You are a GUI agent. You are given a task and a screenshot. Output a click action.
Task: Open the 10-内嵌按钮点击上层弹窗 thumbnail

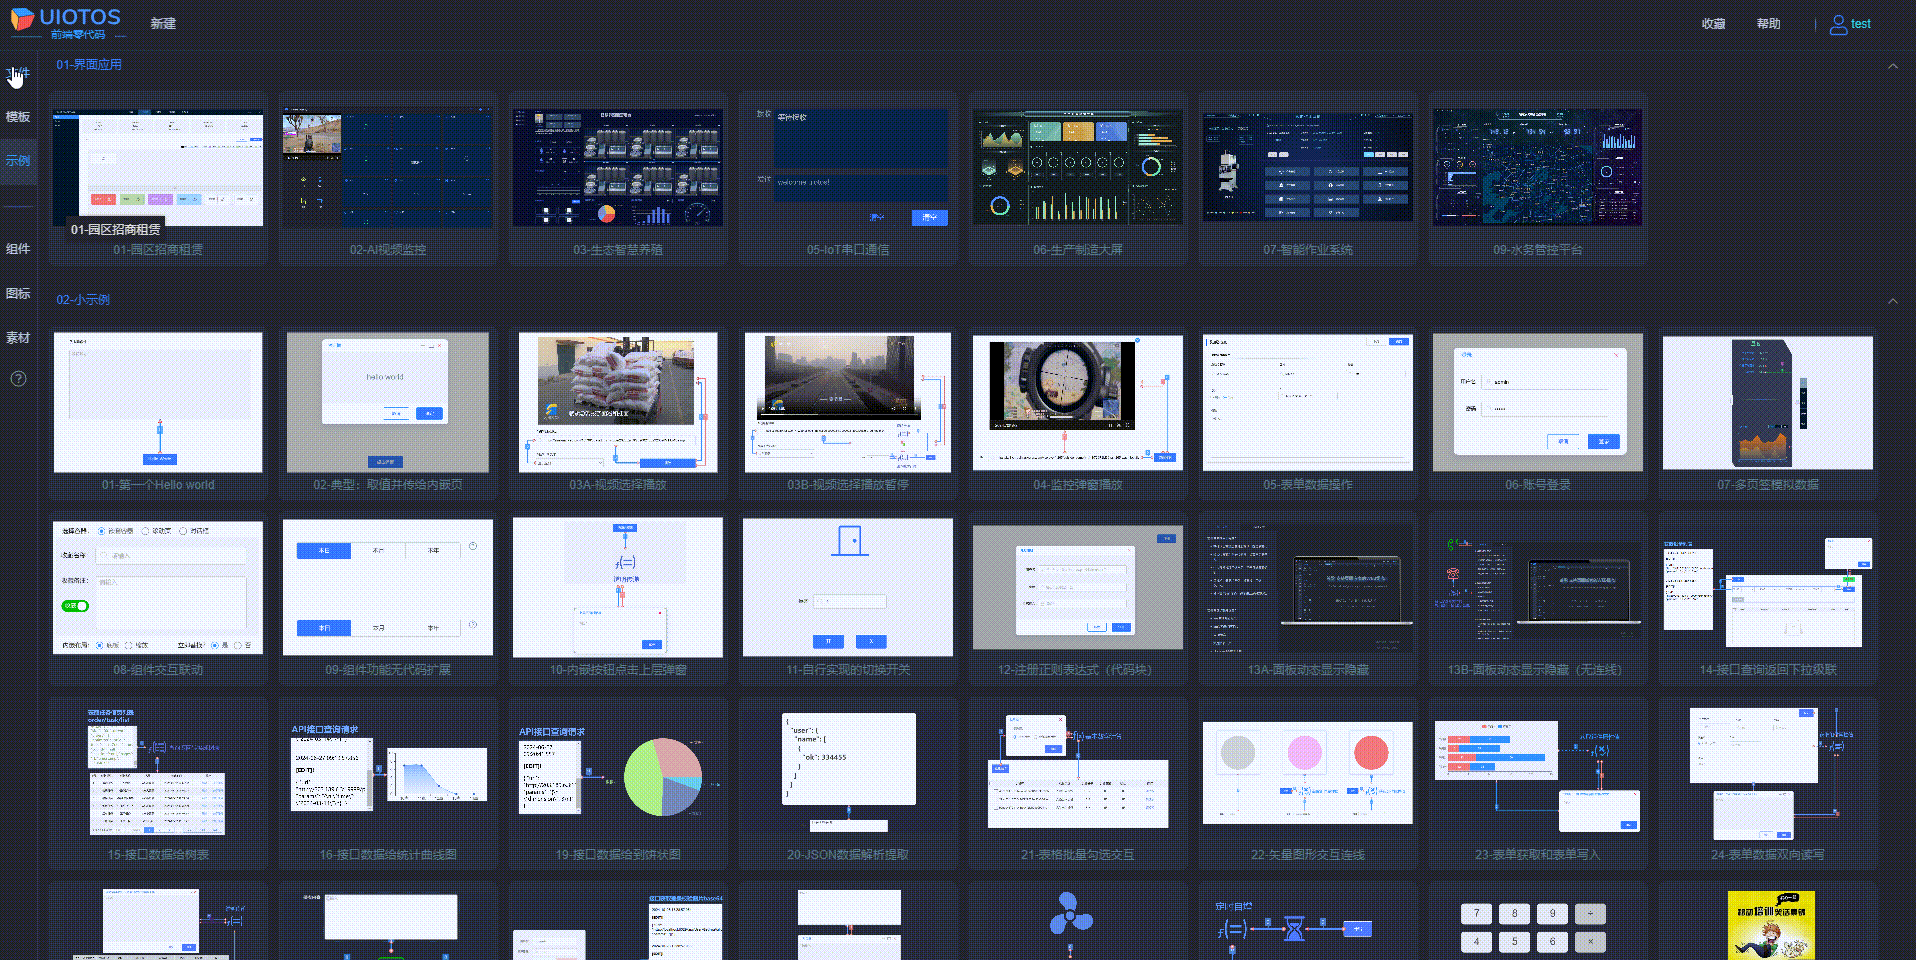[x=618, y=587]
